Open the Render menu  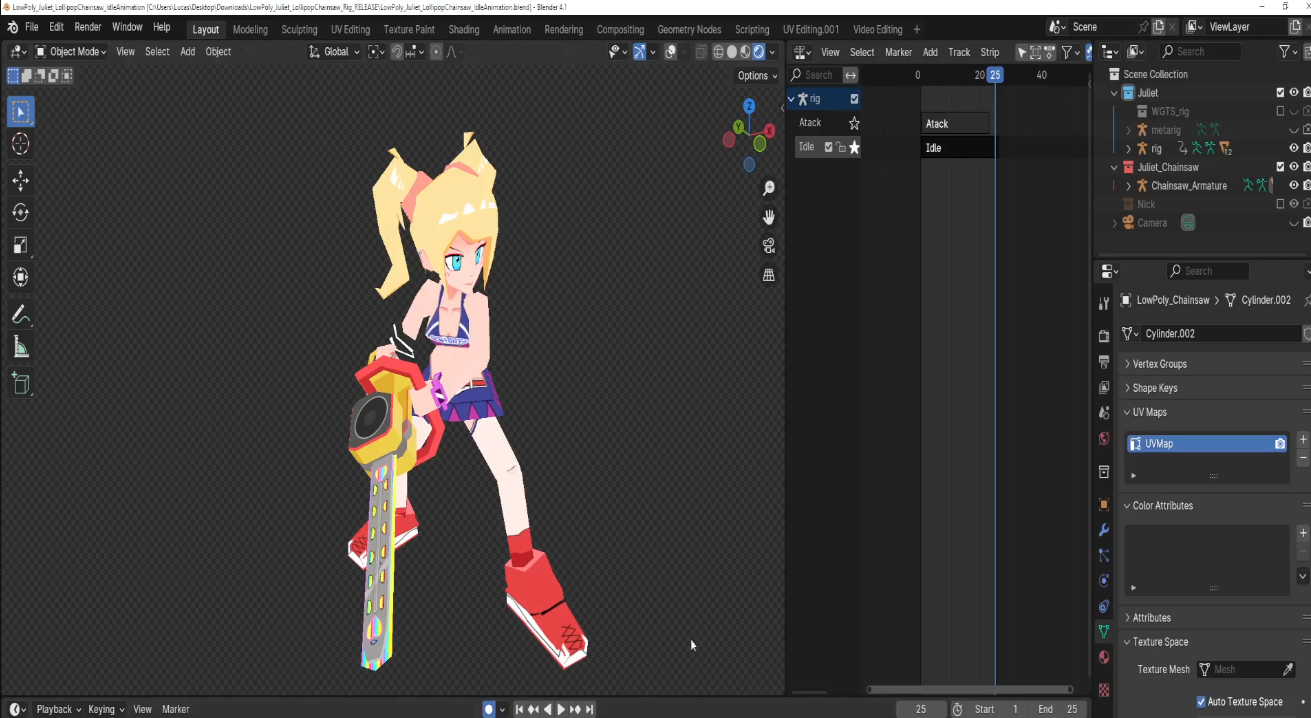tap(88, 27)
